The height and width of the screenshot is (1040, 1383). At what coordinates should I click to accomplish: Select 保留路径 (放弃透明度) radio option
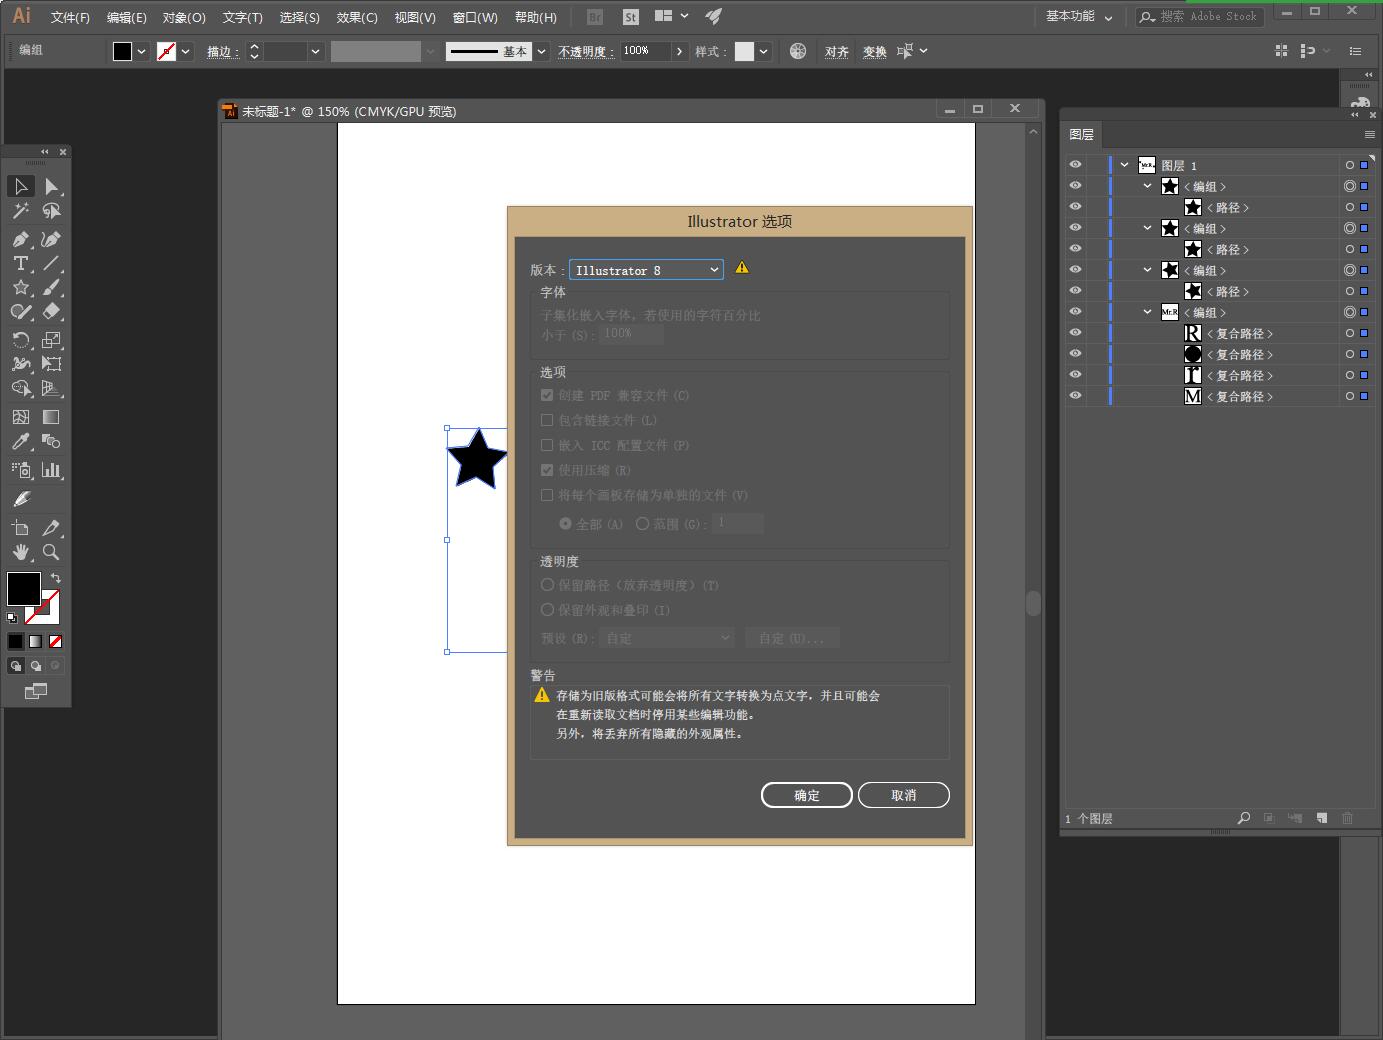pos(547,585)
